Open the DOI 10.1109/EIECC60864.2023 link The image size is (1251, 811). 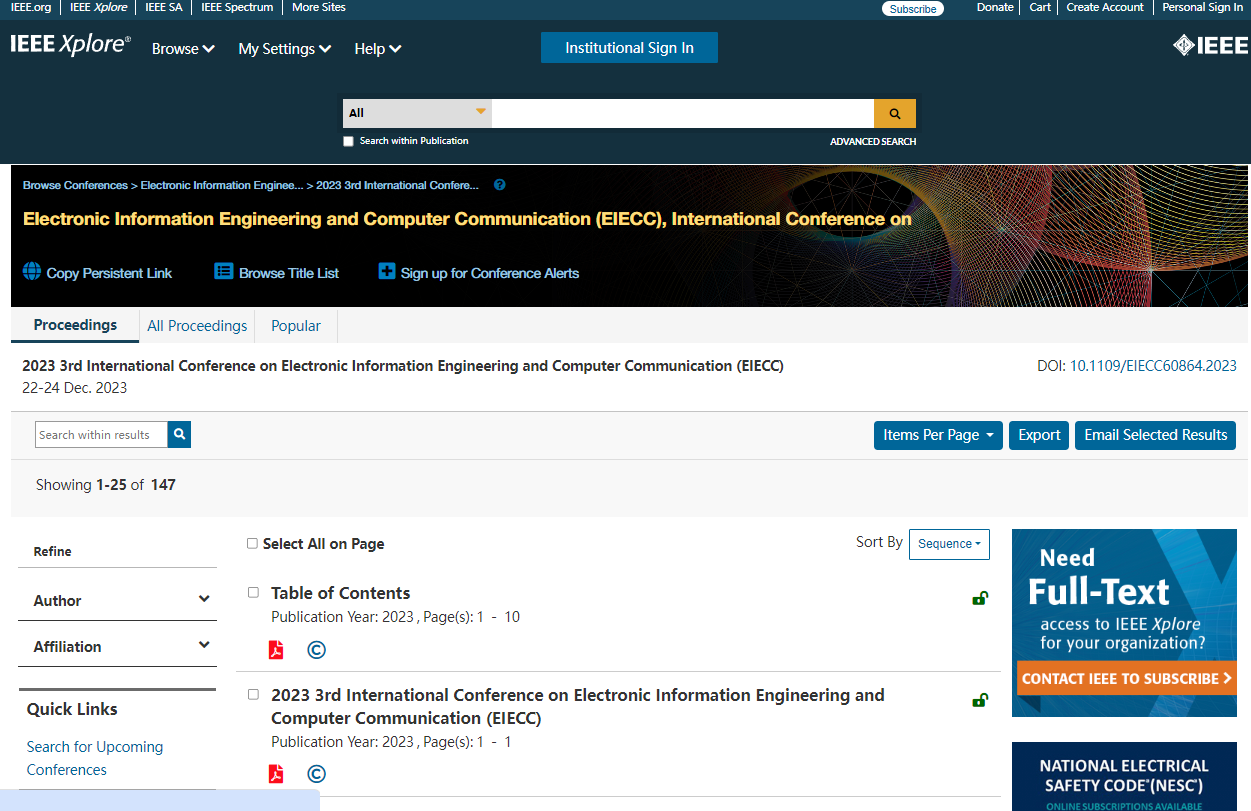pos(1153,366)
